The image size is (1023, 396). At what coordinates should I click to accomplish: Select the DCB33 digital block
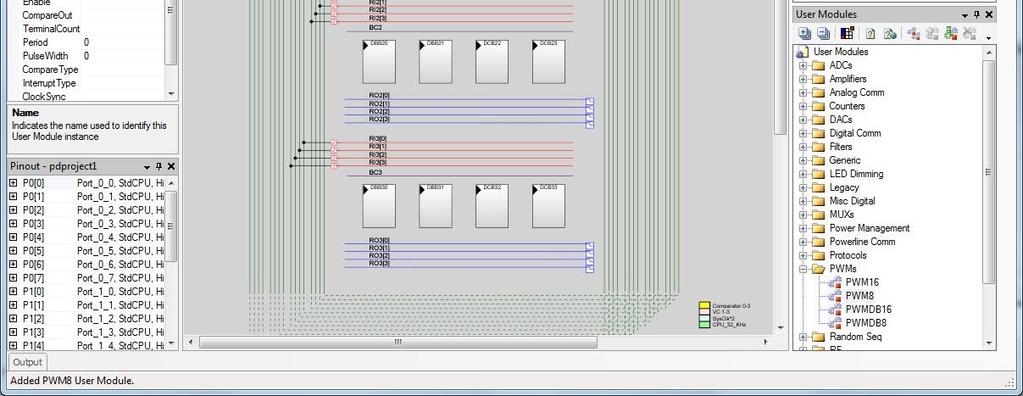point(549,206)
